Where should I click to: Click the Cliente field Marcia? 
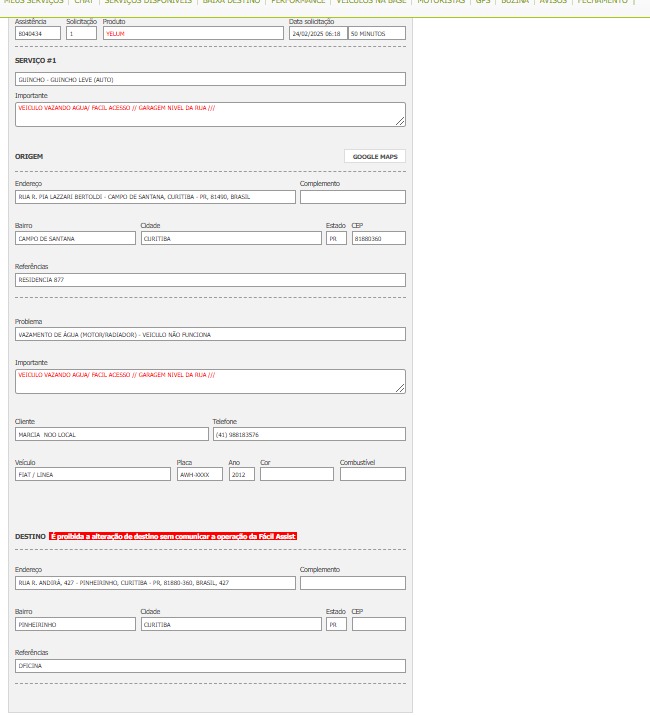click(112, 434)
